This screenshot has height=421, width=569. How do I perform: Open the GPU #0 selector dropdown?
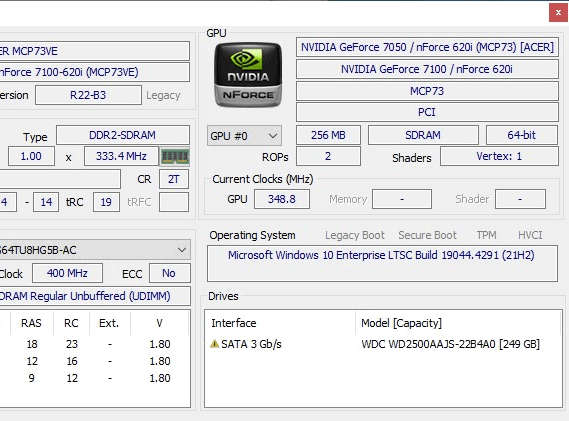pos(244,136)
